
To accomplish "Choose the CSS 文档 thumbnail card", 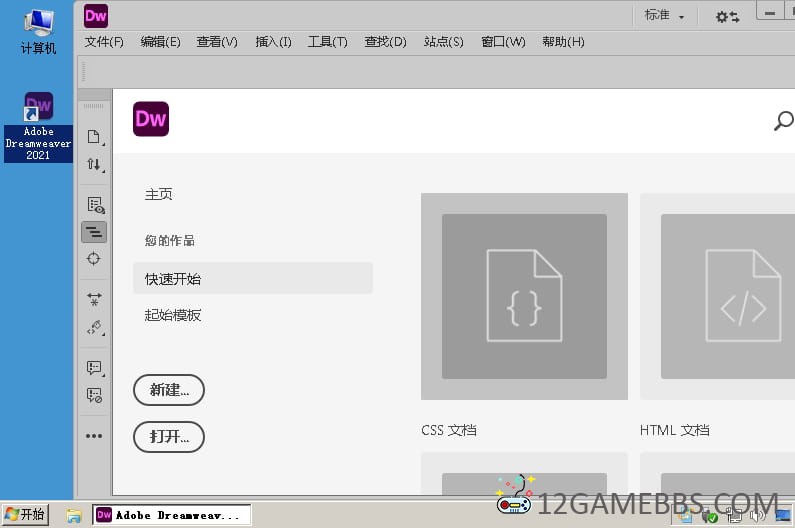I will [x=524, y=296].
